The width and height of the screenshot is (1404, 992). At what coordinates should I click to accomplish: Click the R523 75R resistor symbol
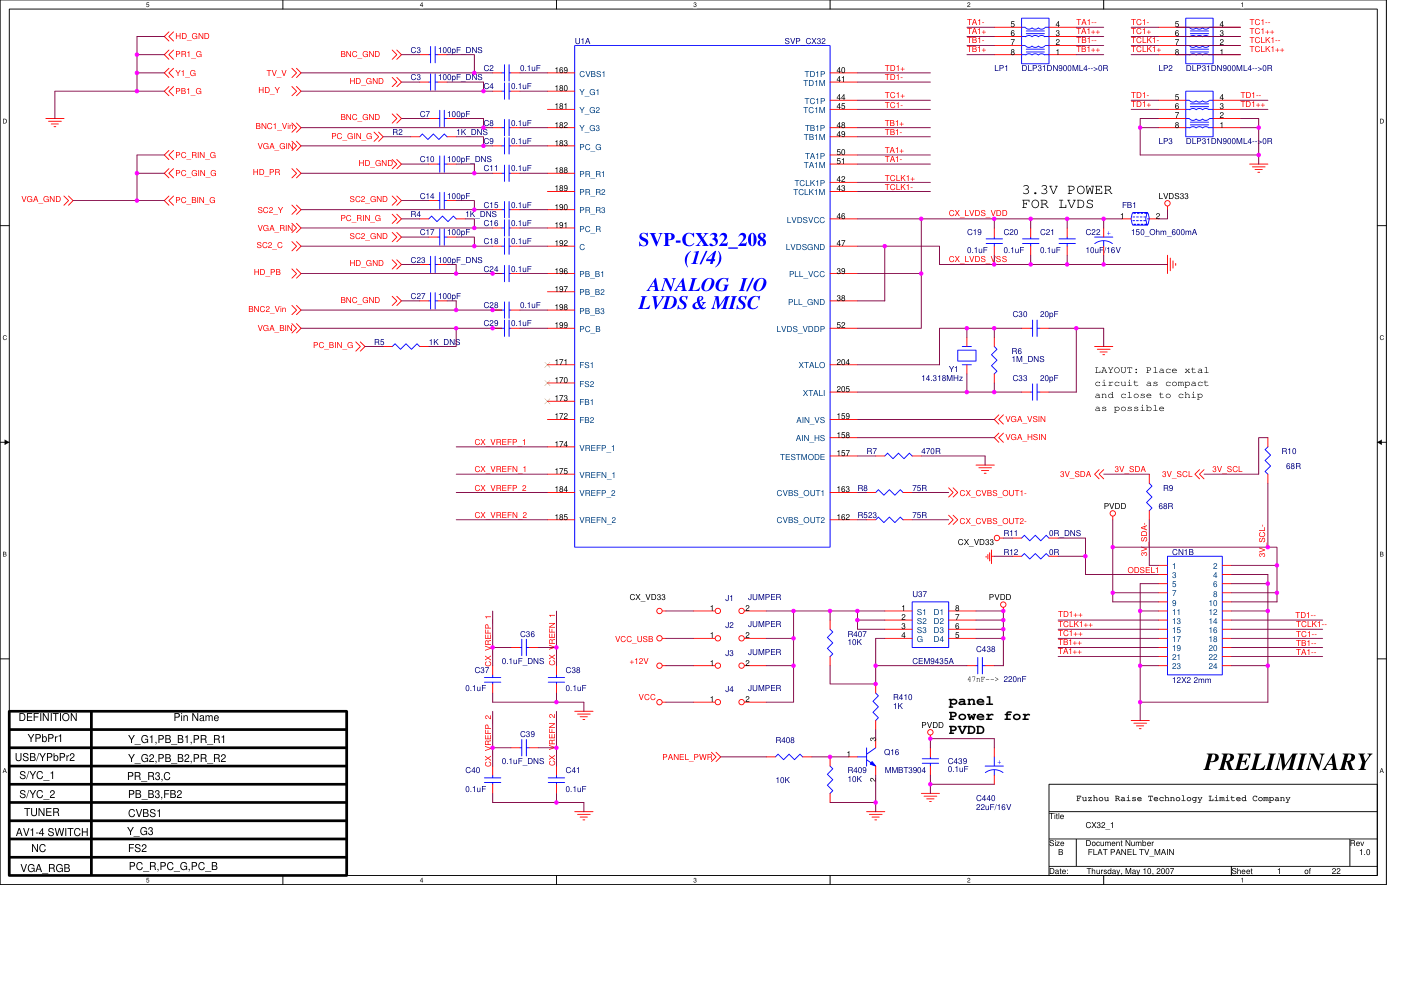(x=890, y=519)
